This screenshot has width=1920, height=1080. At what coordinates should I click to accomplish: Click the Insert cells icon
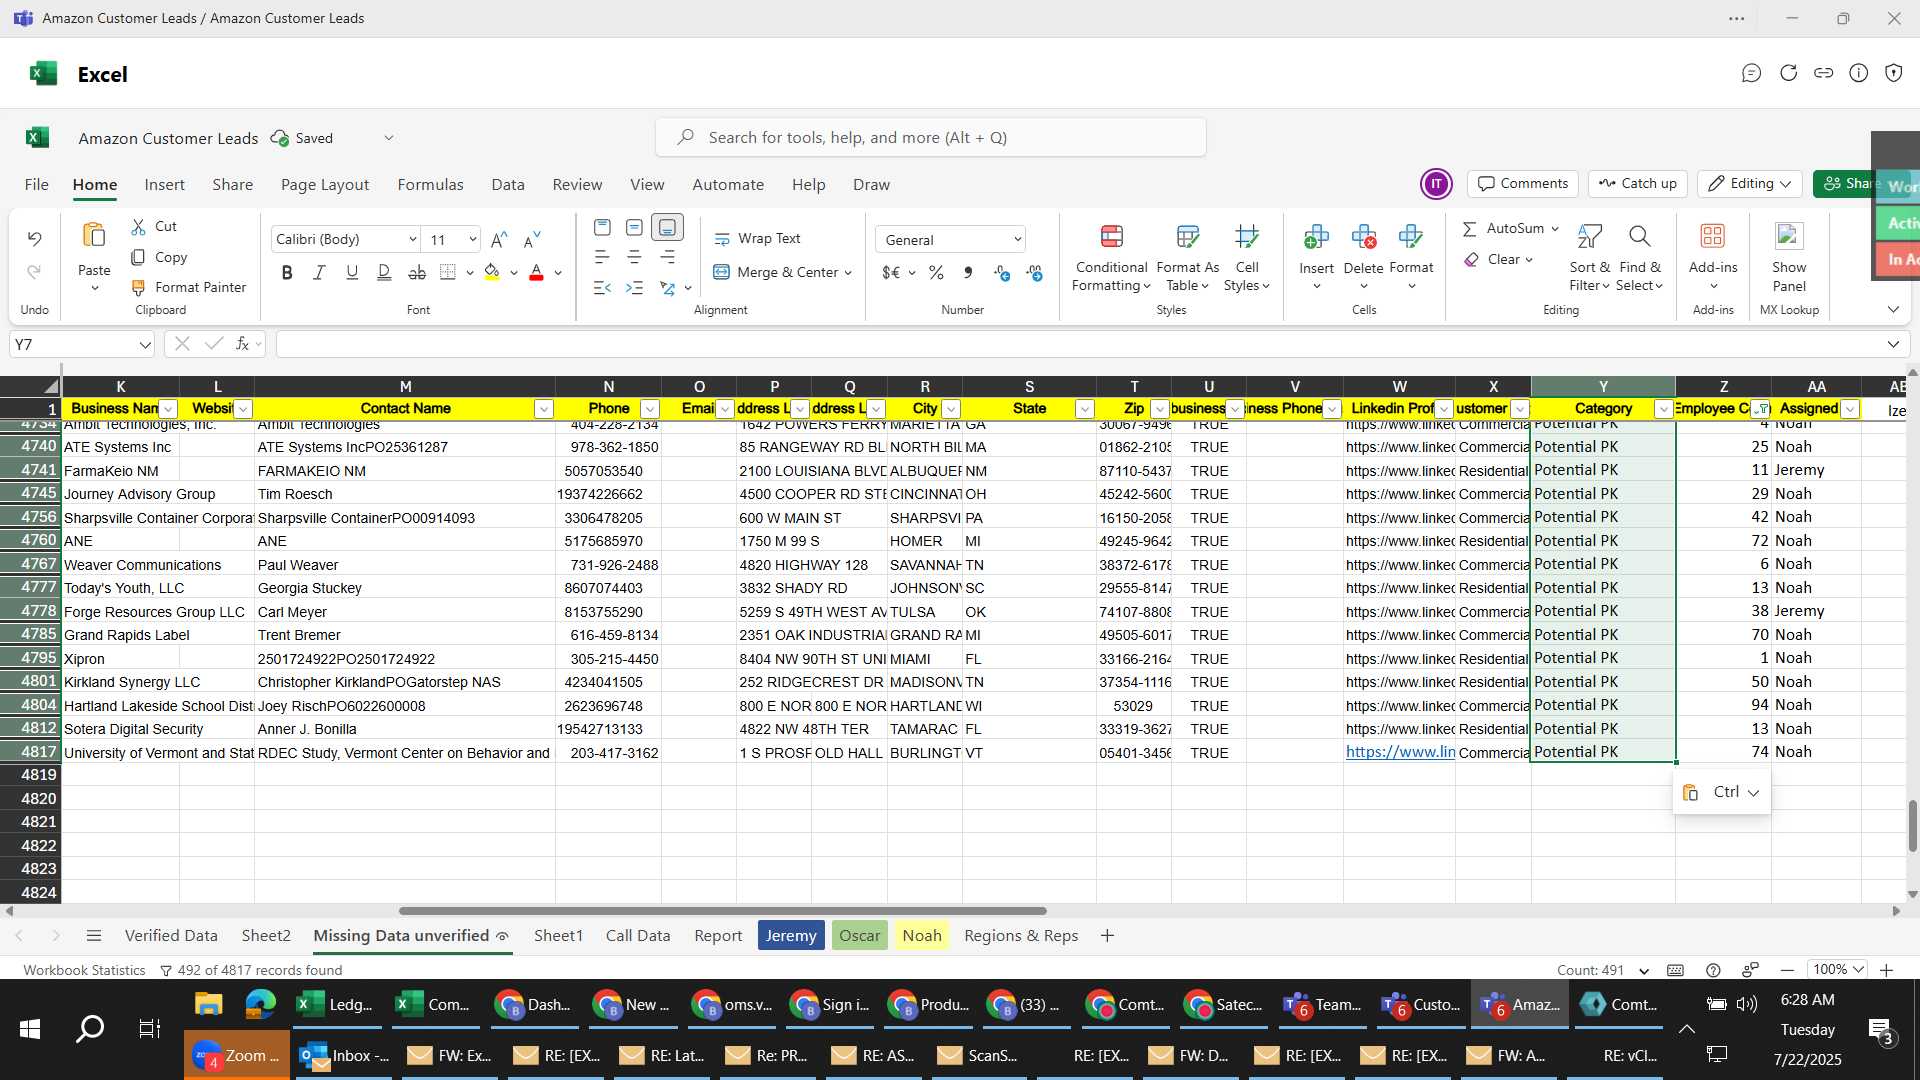pos(1316,237)
